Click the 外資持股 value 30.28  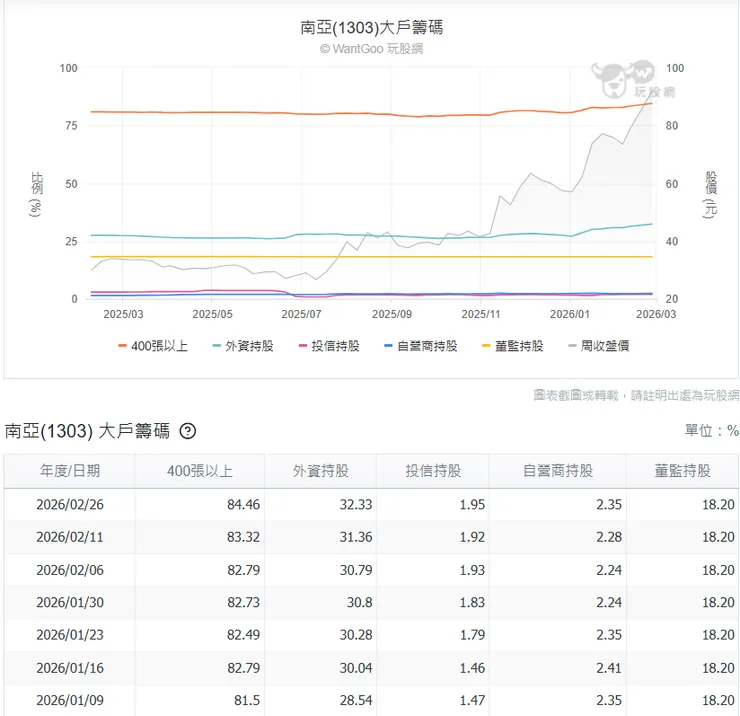pyautogui.click(x=356, y=635)
